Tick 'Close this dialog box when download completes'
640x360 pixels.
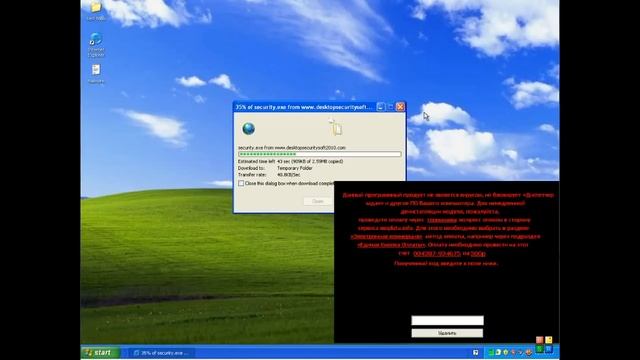pyautogui.click(x=241, y=184)
